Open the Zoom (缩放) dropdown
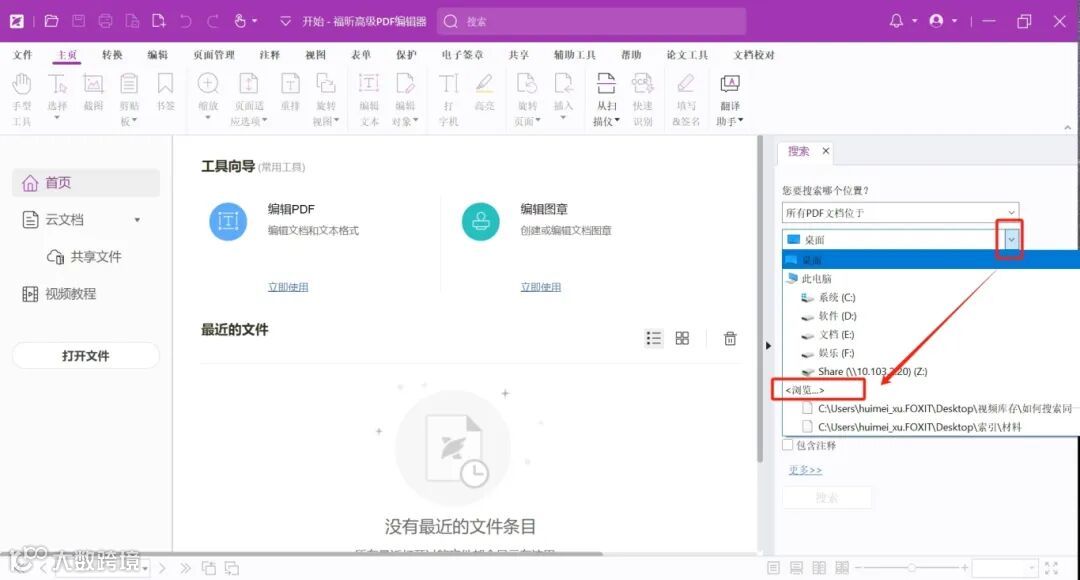 207,118
